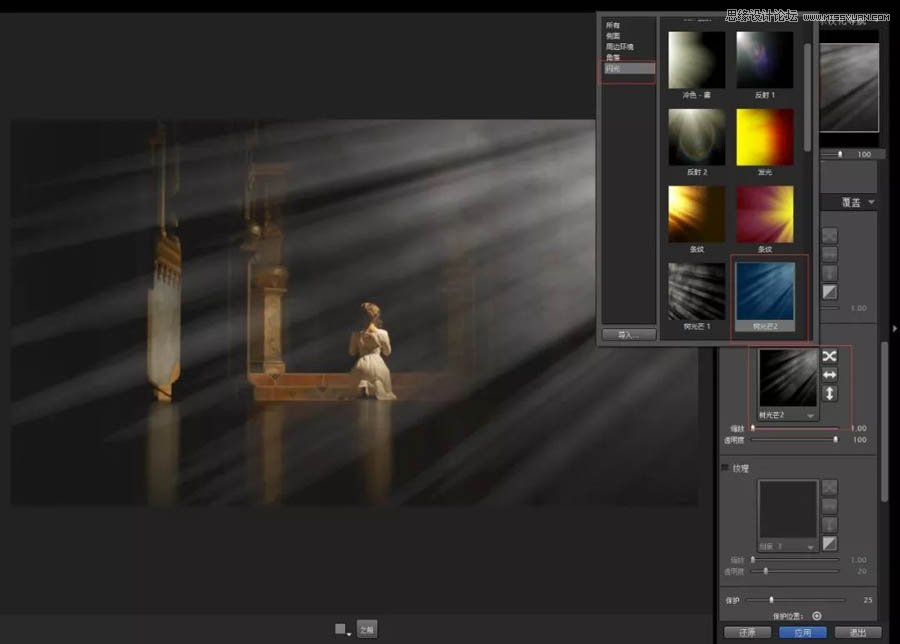Click the 保护 value 25

(x=868, y=600)
